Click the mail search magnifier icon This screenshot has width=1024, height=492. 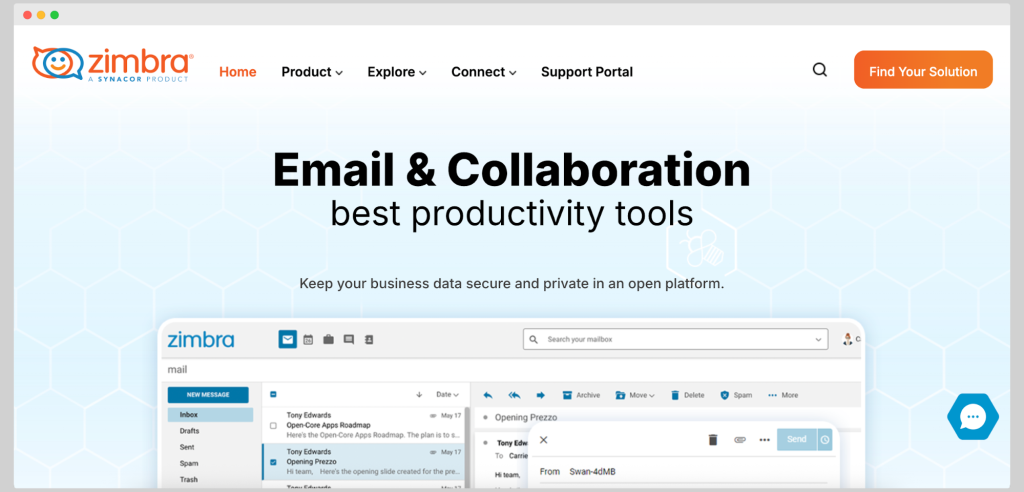coord(534,340)
